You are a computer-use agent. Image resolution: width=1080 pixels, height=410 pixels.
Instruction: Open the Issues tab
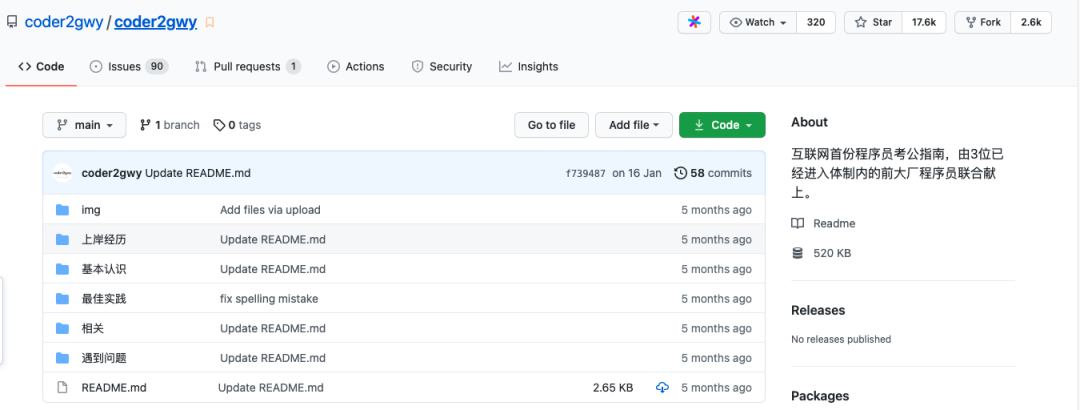[129, 66]
